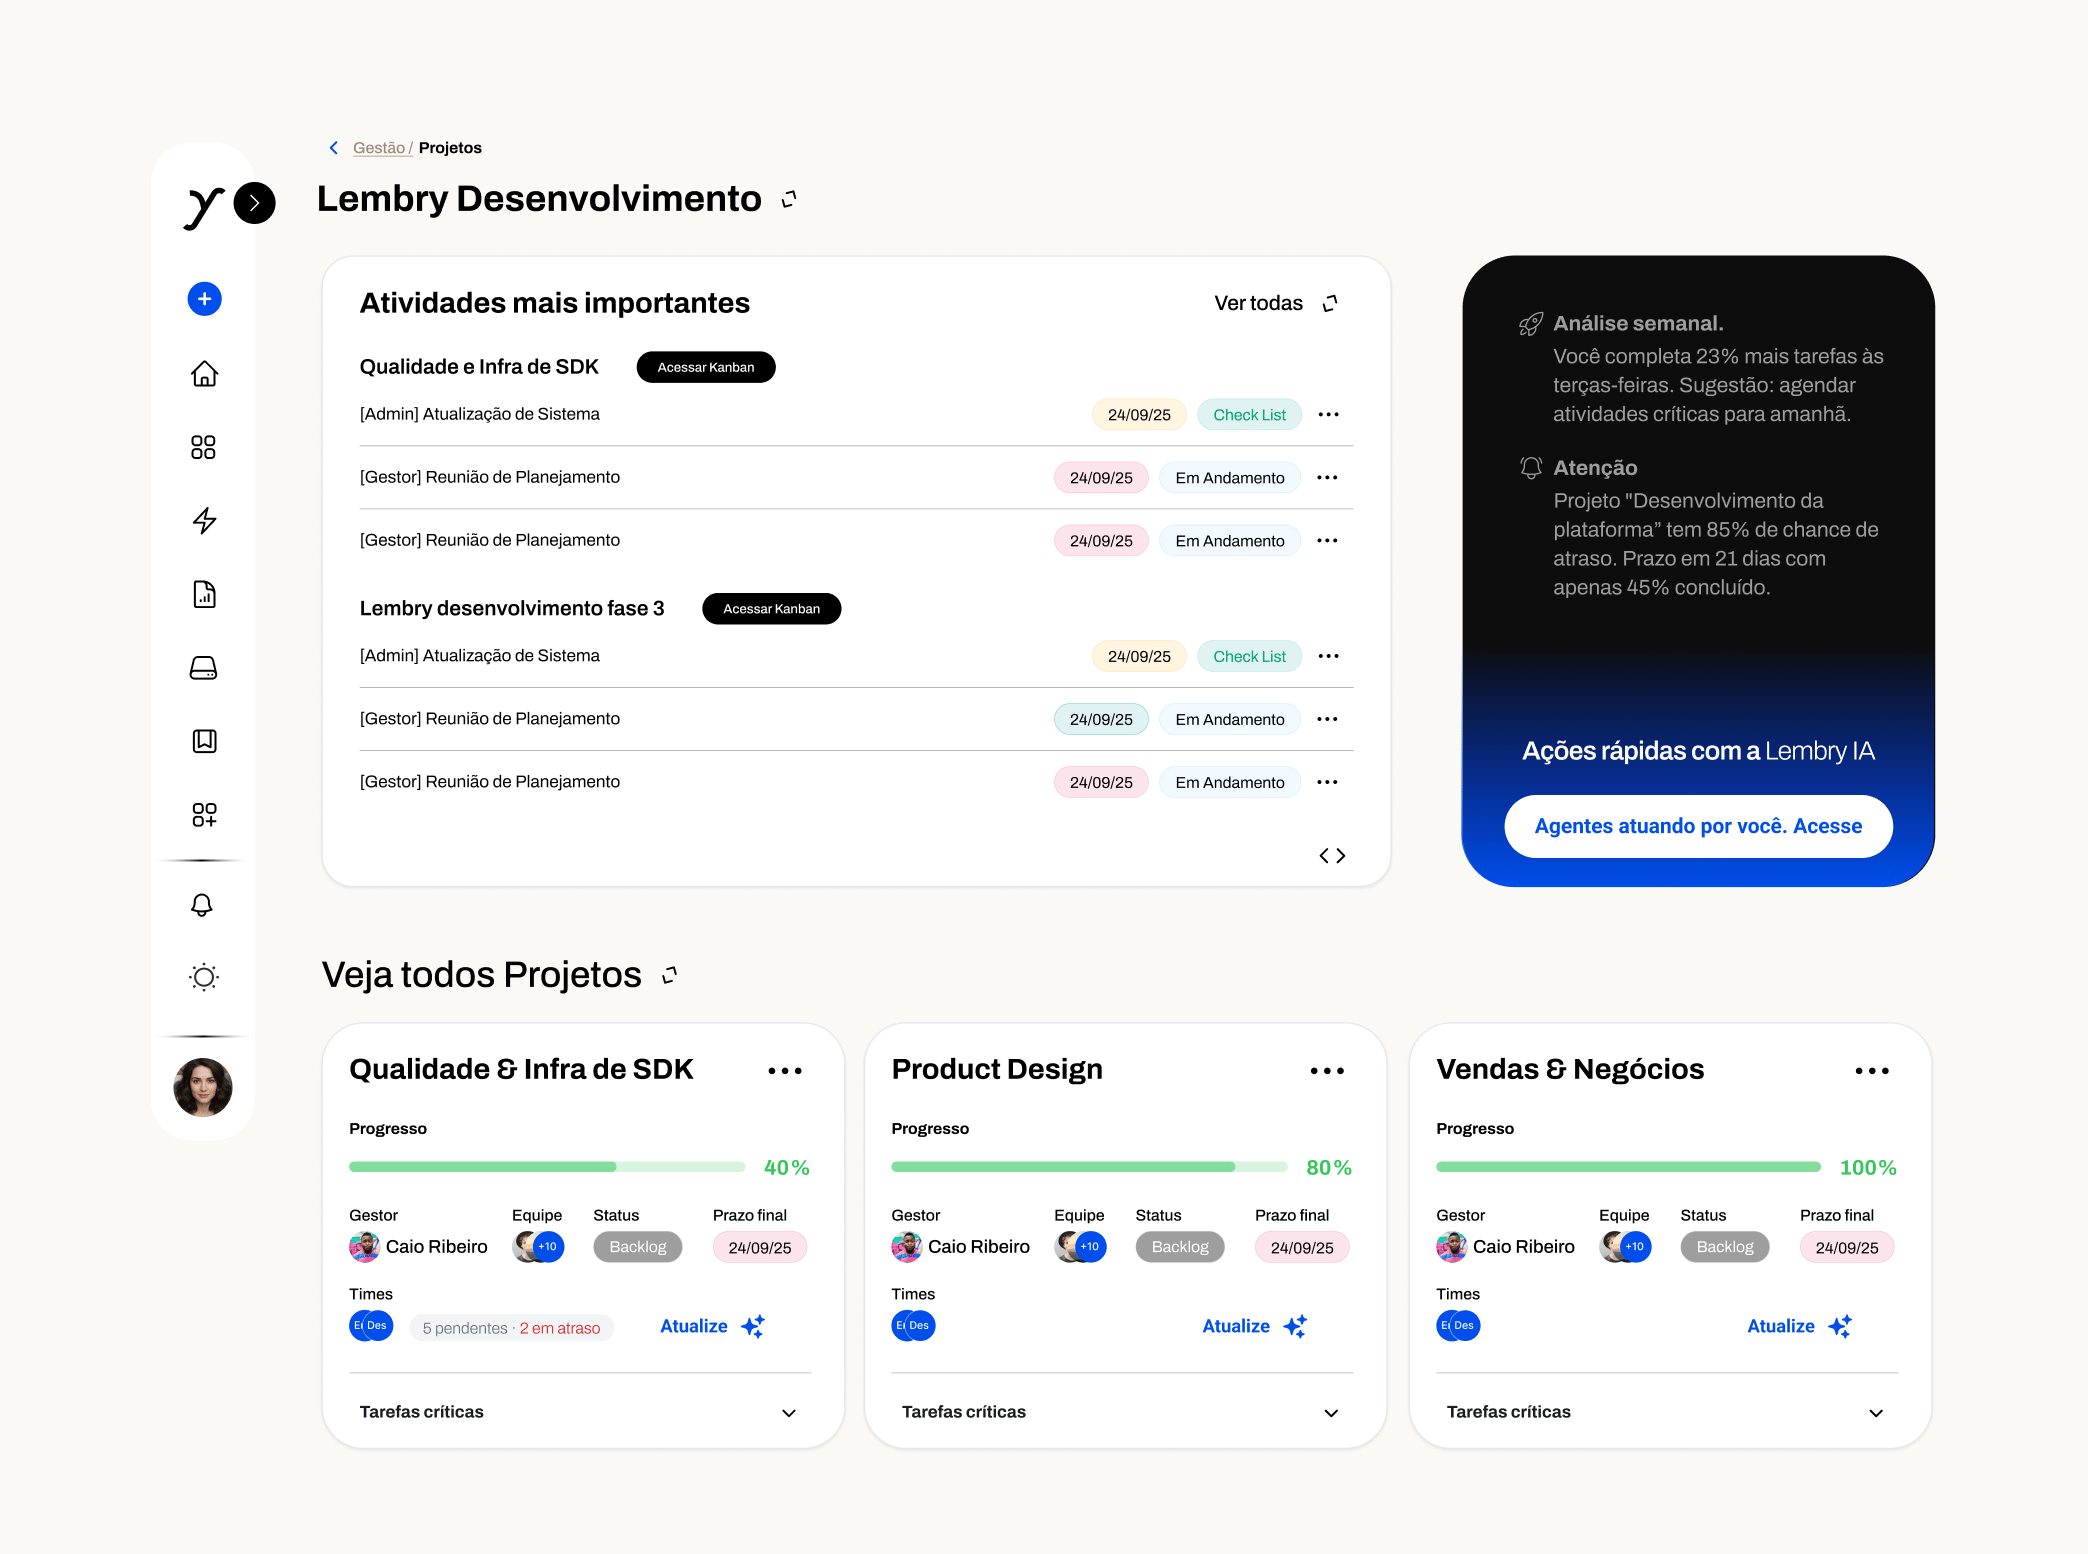Click the blue plus create button
This screenshot has width=2088, height=1554.
pos(204,299)
